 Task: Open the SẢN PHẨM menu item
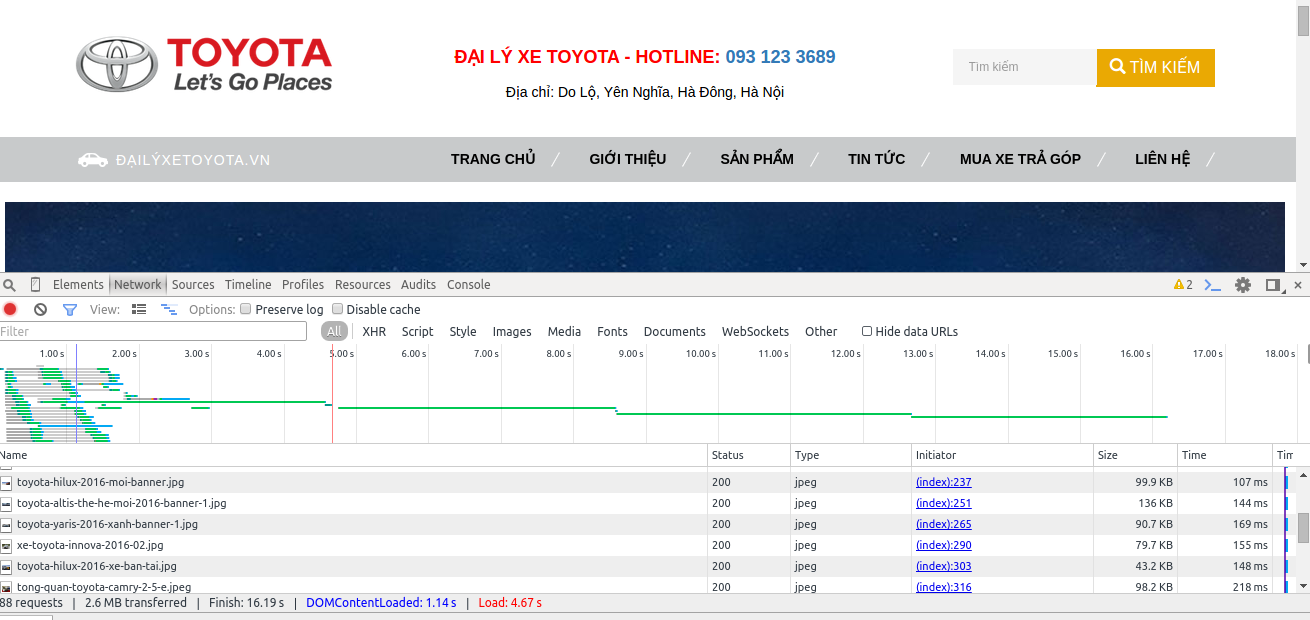tap(757, 159)
